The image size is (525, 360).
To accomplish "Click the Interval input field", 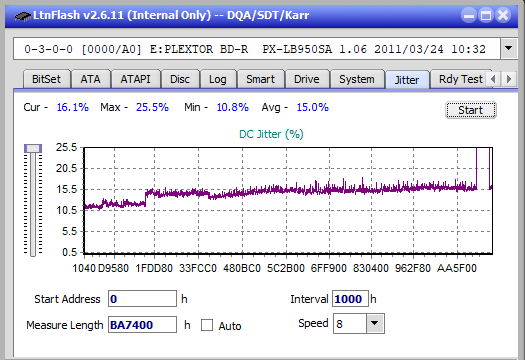I will (350, 299).
